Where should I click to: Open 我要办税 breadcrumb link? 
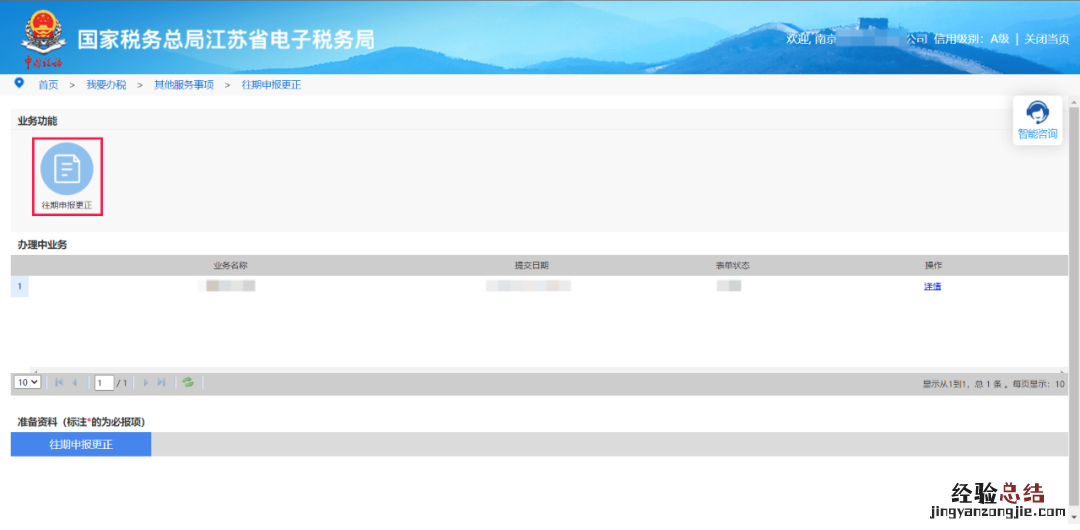click(x=106, y=85)
